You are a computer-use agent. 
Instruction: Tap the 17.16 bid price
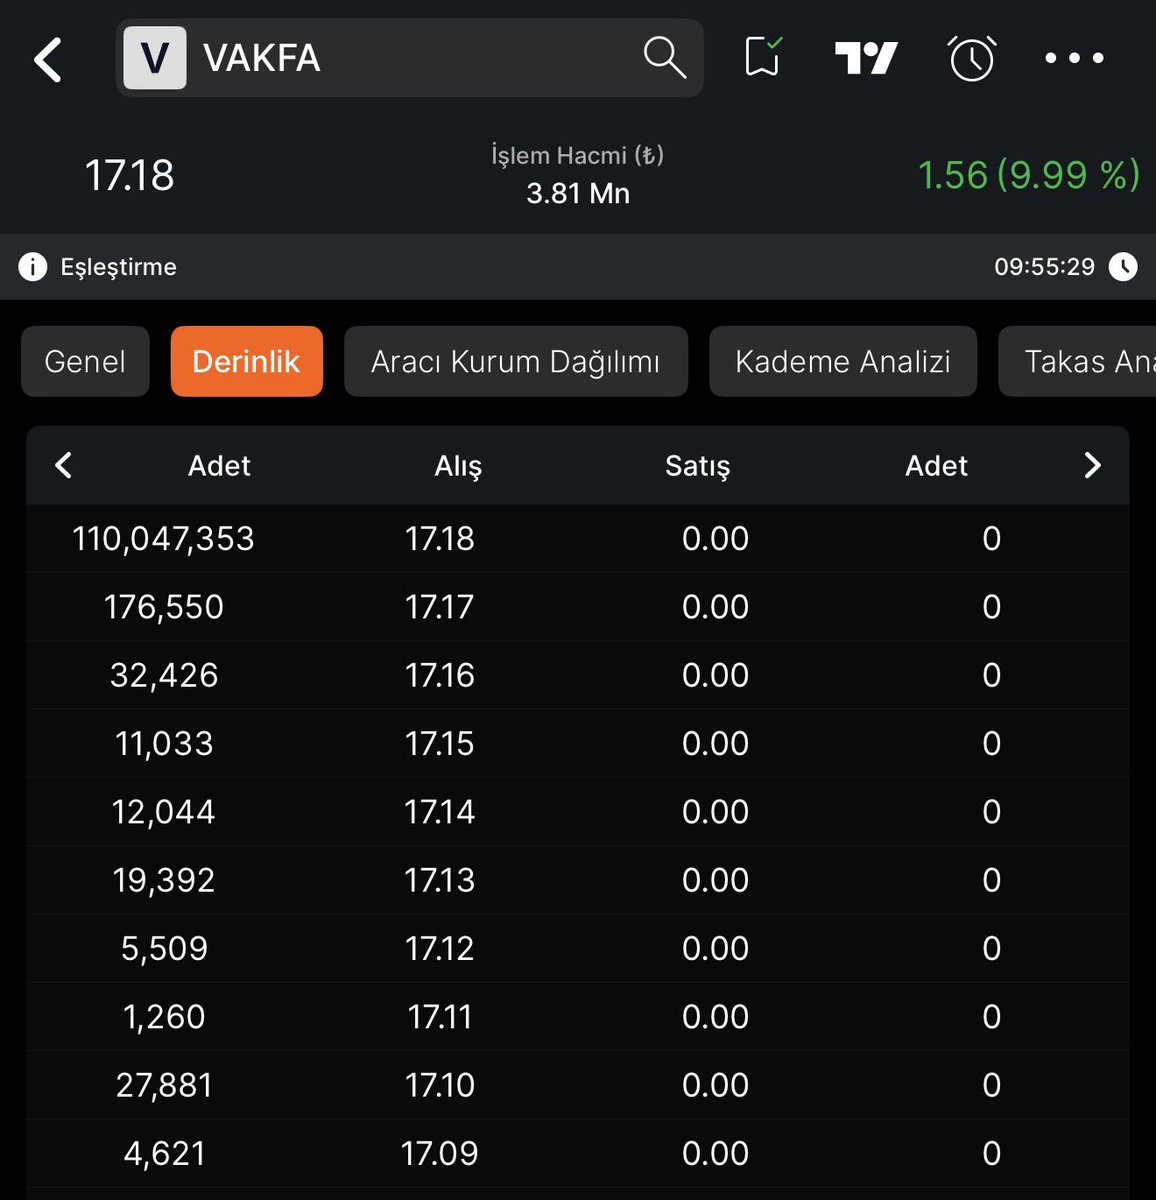click(x=439, y=675)
